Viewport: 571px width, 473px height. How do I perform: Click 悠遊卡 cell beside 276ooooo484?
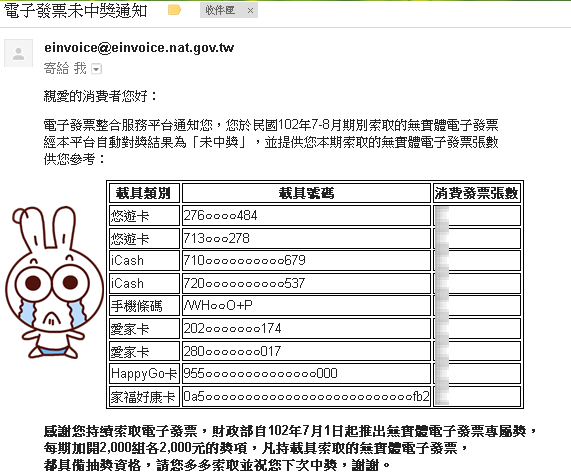pyautogui.click(x=144, y=216)
